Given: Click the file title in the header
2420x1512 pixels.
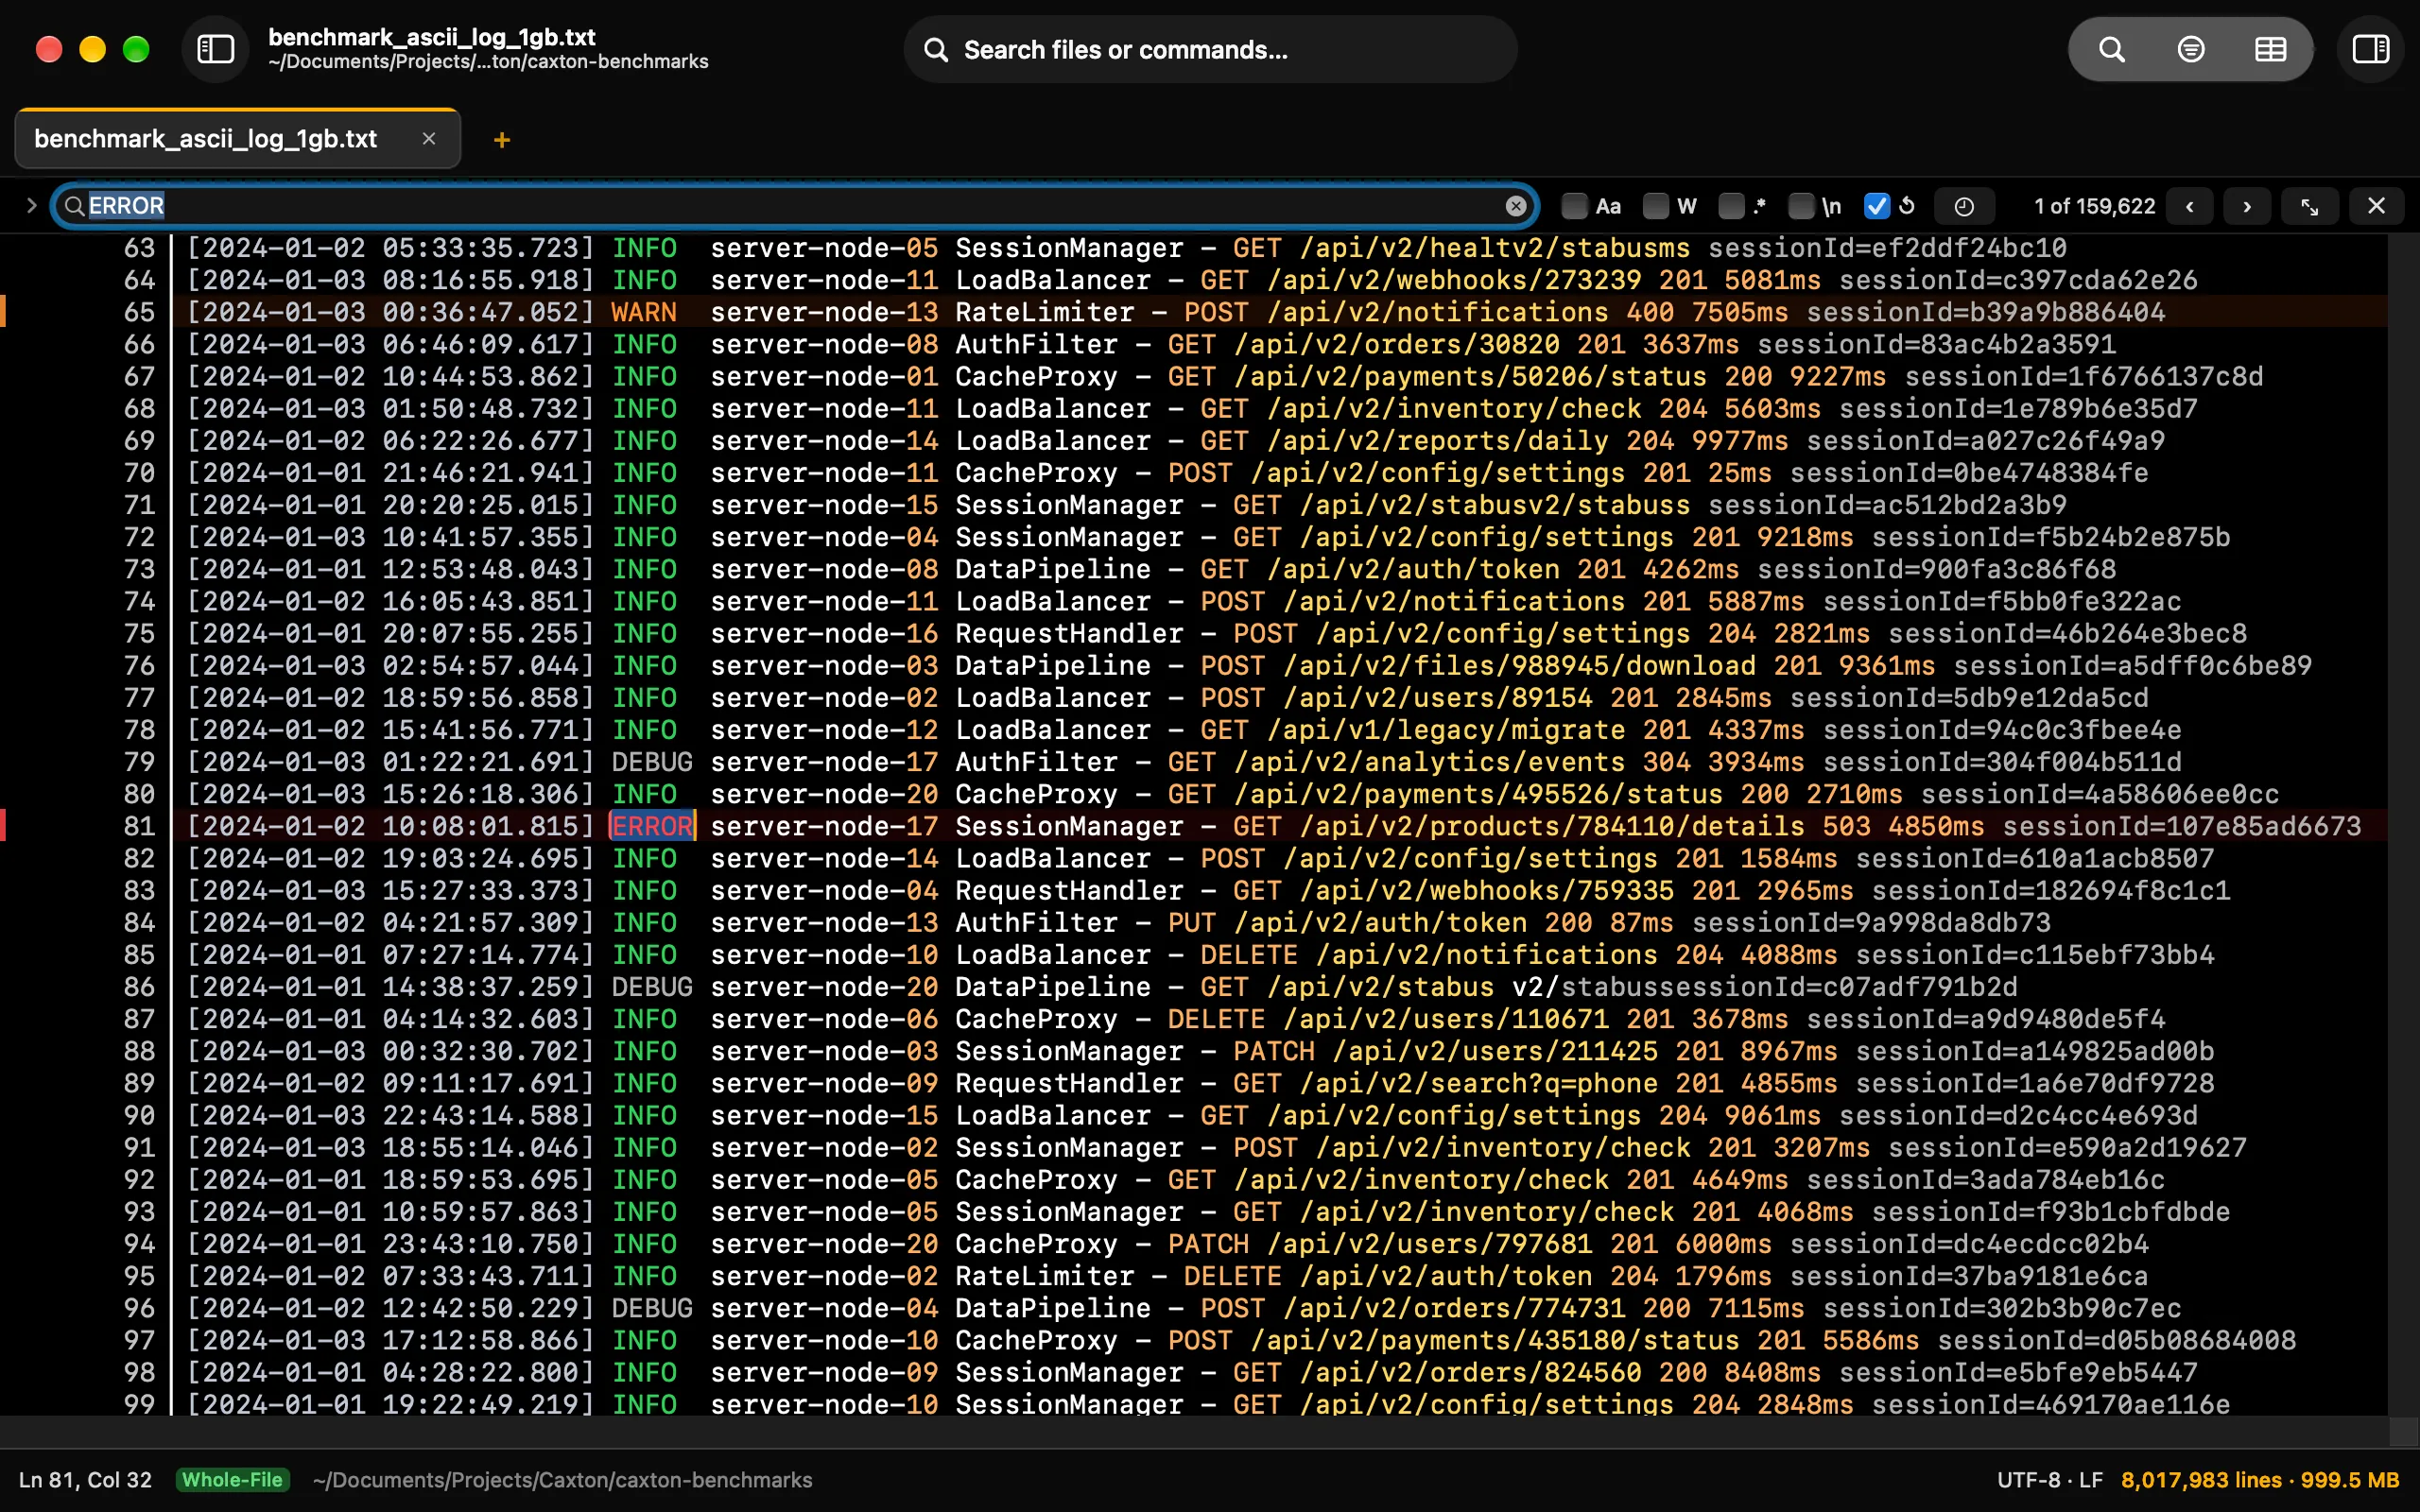Looking at the screenshot, I should pyautogui.click(x=432, y=37).
